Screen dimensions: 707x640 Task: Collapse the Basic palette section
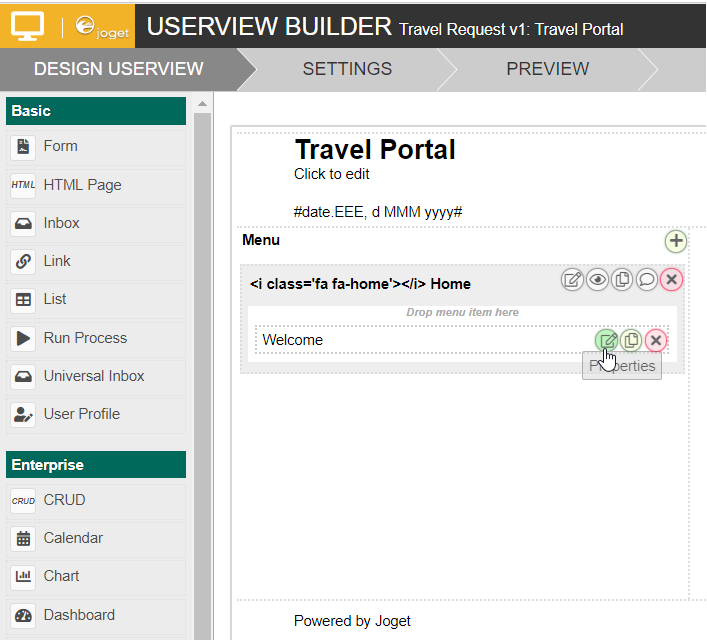click(96, 111)
